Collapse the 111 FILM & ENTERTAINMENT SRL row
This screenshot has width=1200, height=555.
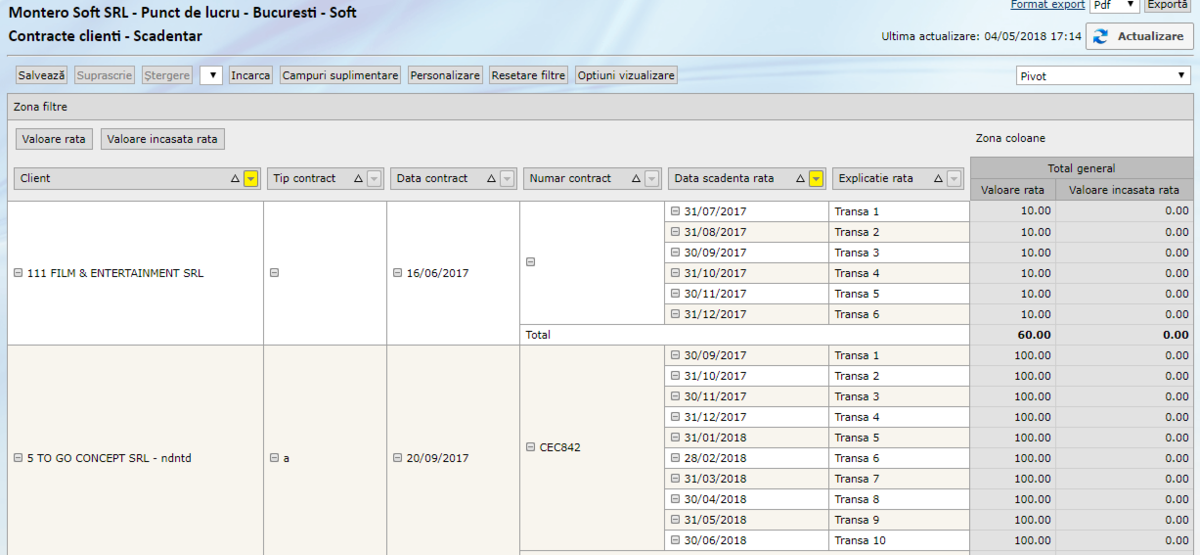(18, 273)
